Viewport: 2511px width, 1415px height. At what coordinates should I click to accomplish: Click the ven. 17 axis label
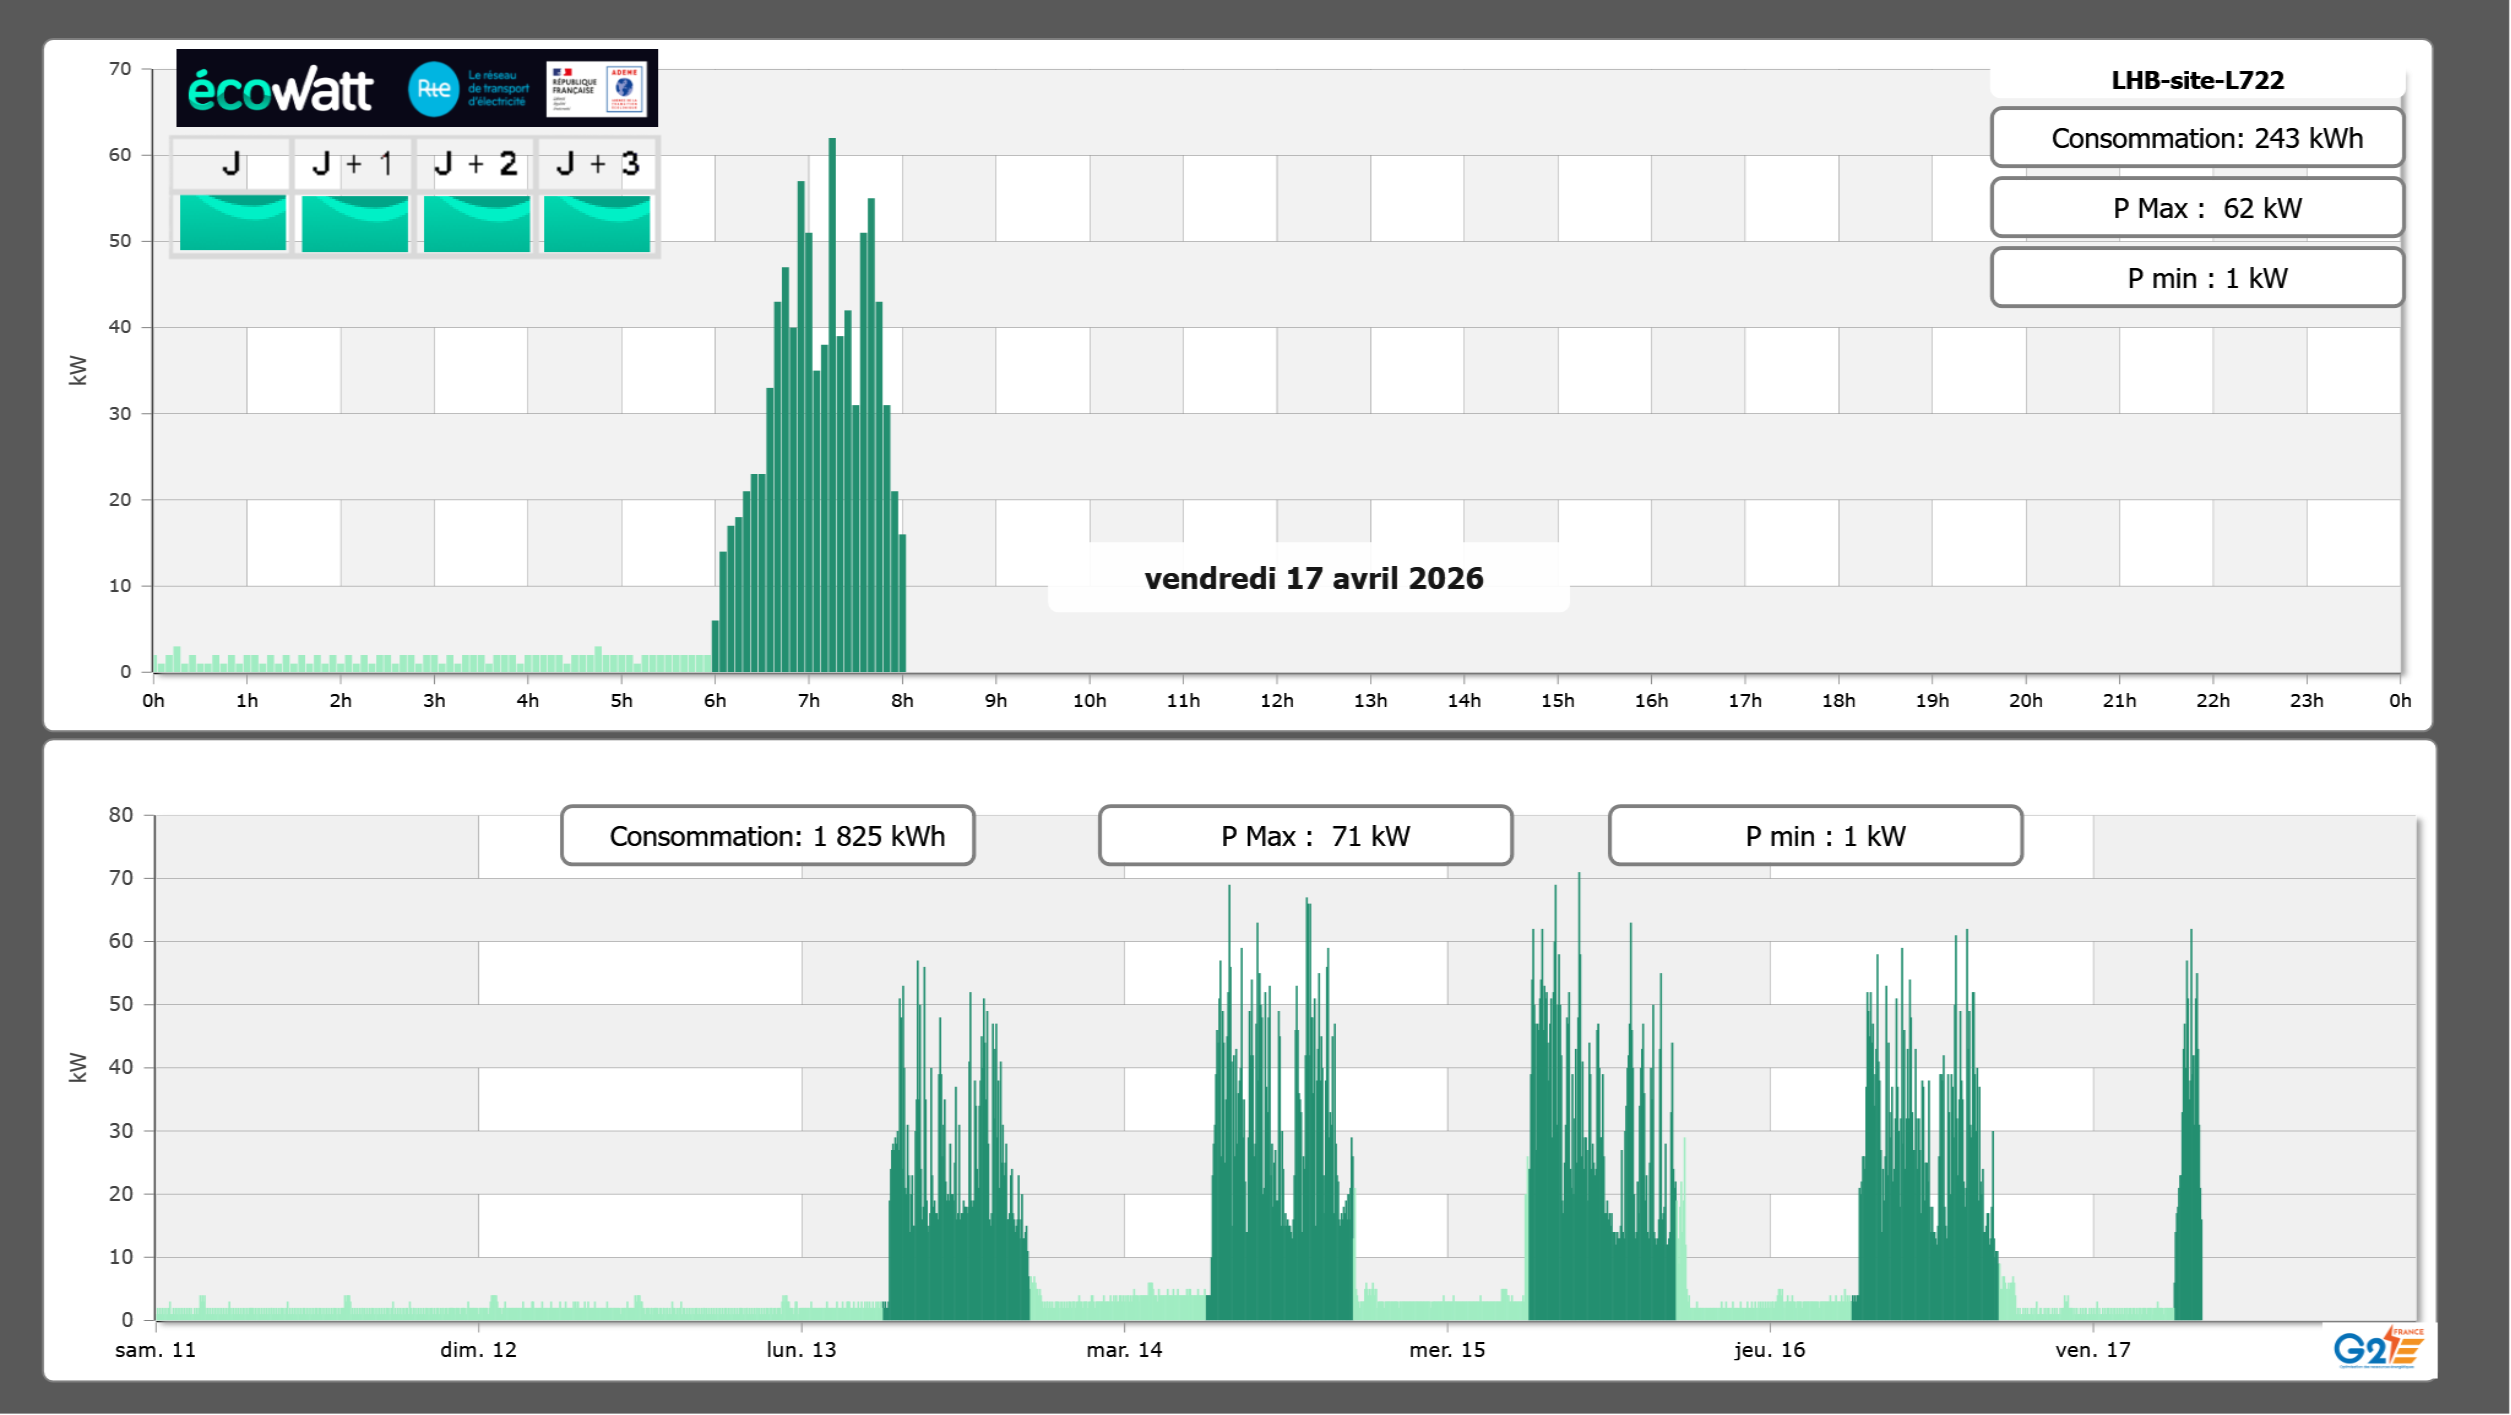(2092, 1350)
